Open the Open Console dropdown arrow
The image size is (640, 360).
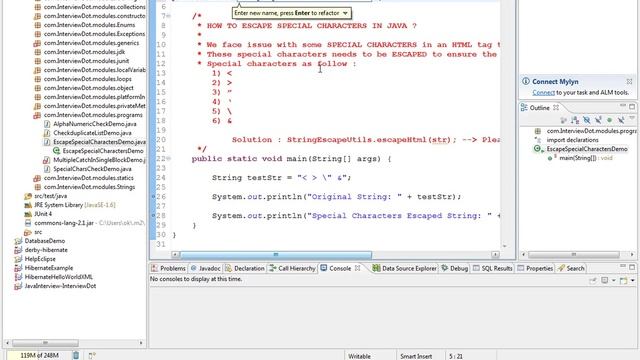633,280
